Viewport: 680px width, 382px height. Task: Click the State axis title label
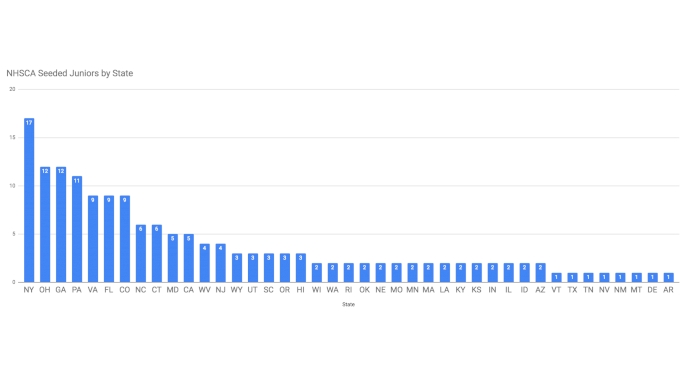348,304
